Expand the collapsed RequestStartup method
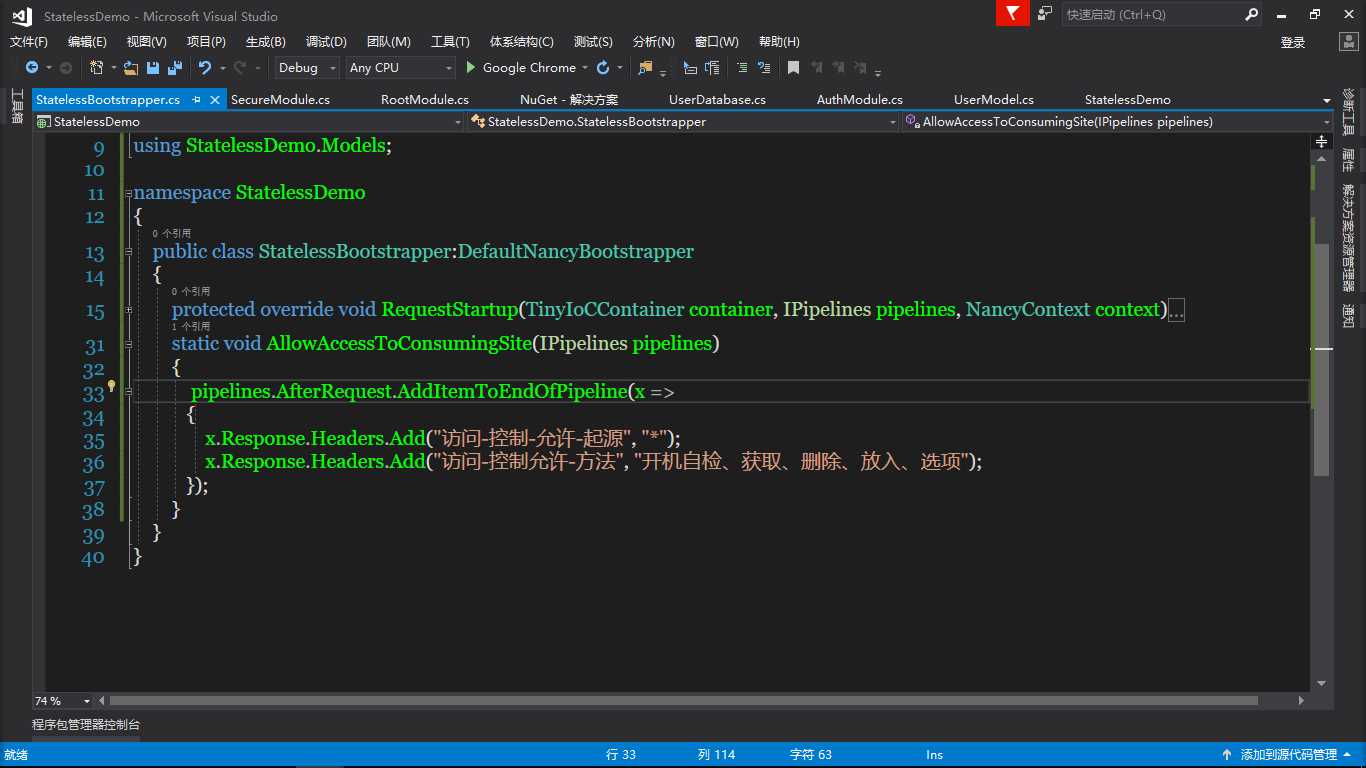 pos(129,310)
